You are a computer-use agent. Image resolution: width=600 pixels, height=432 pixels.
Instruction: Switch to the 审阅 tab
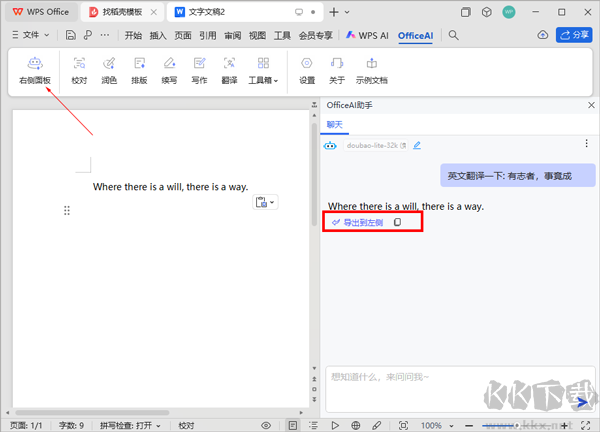coord(233,36)
